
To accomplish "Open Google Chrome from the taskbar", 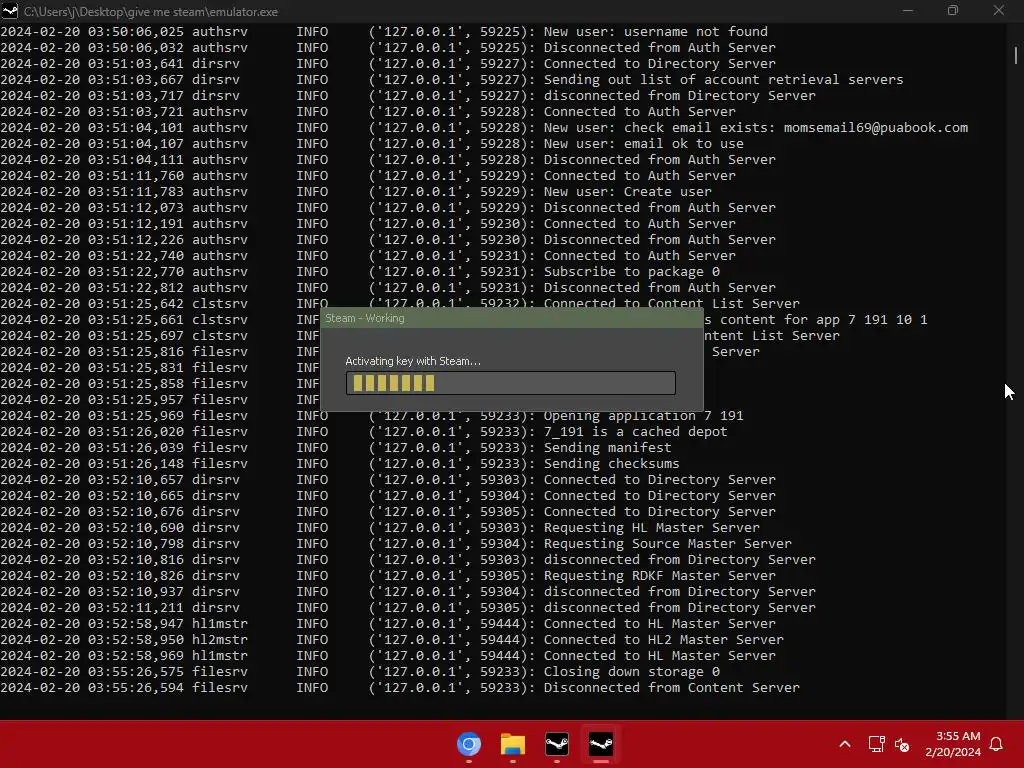I will pos(469,744).
